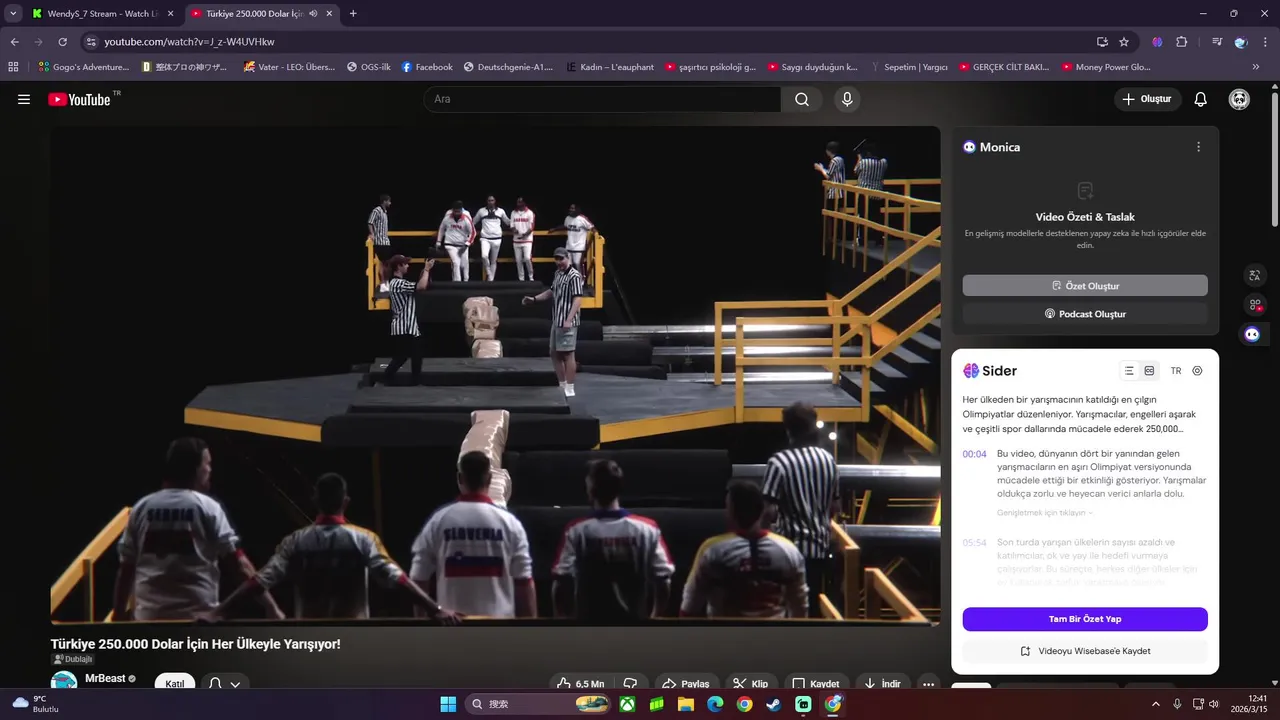Share the video with Paylaş
The height and width of the screenshot is (720, 1280).
pyautogui.click(x=686, y=684)
